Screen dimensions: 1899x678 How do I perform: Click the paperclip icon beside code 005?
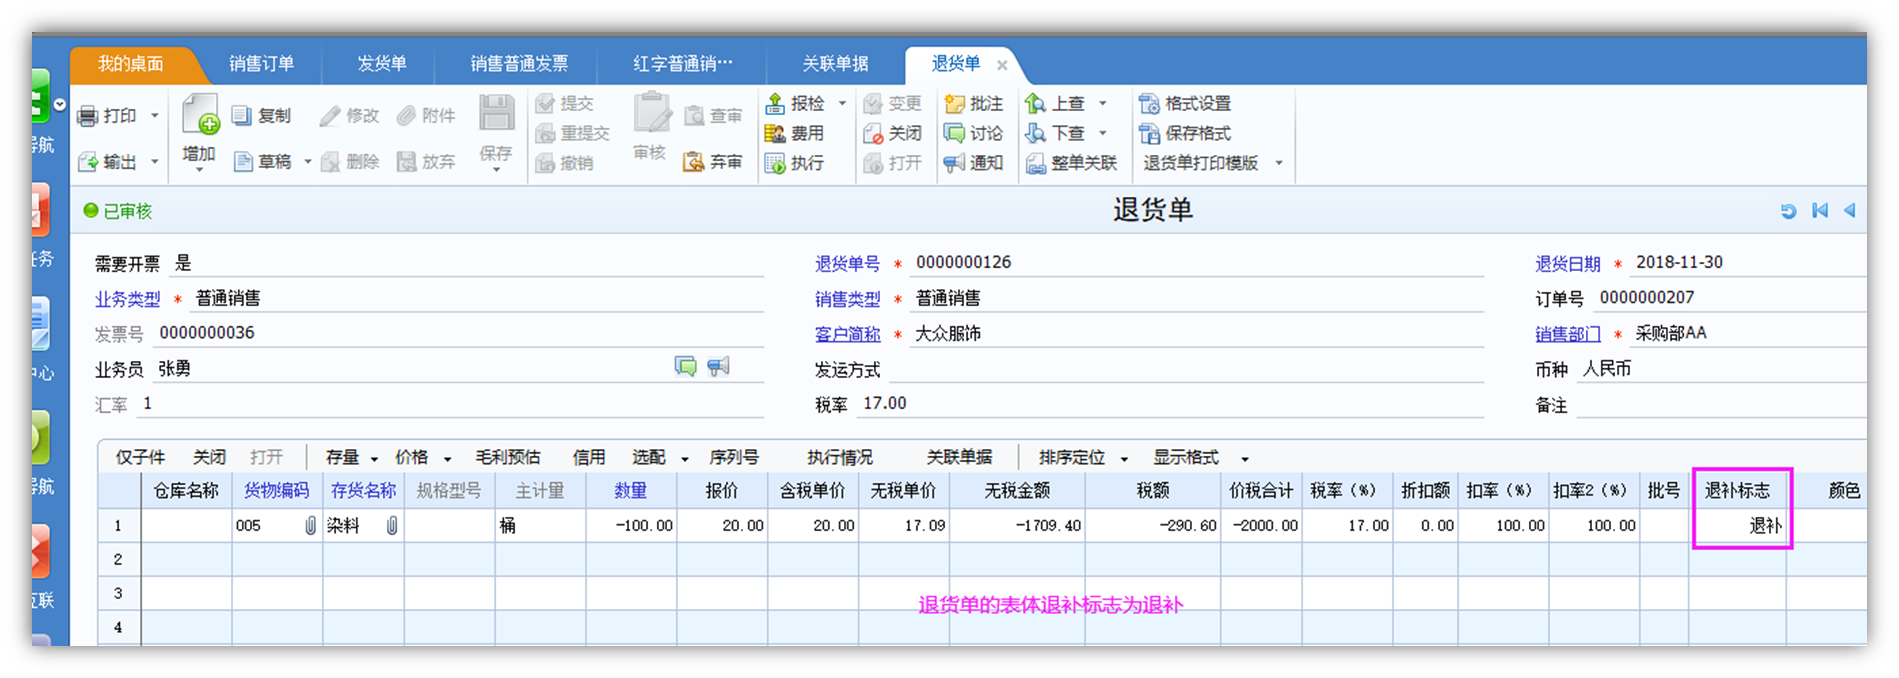tap(310, 526)
